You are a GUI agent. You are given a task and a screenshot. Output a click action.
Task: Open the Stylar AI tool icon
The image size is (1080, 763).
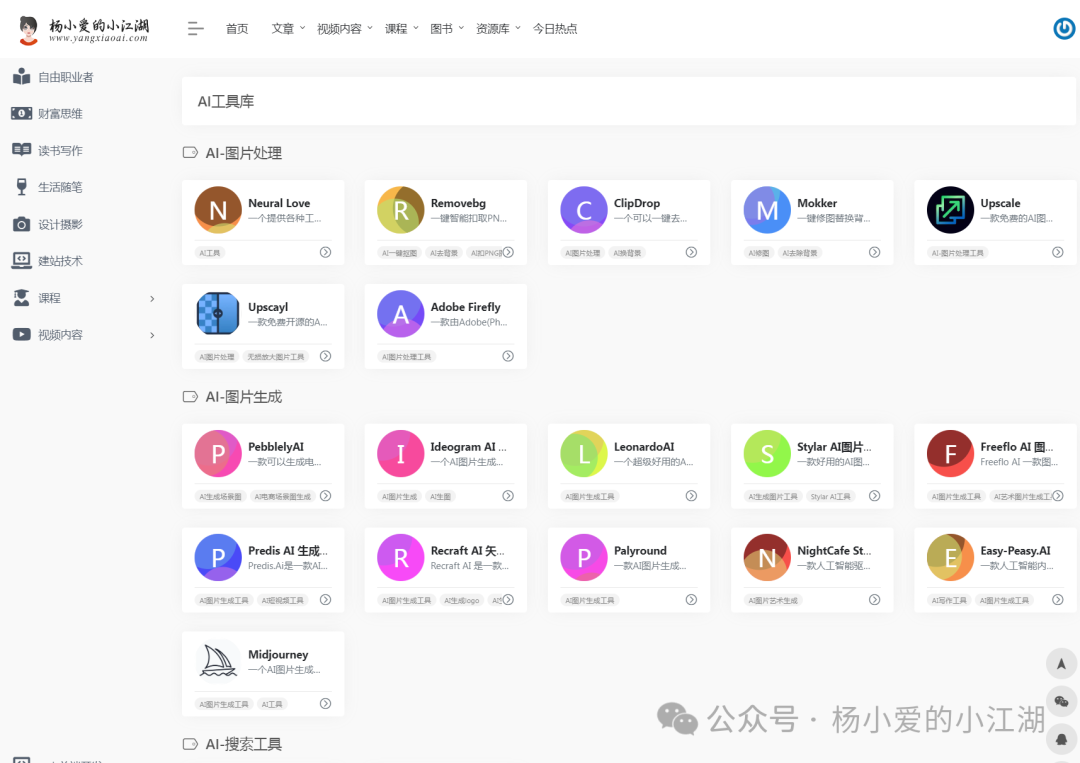click(x=767, y=454)
